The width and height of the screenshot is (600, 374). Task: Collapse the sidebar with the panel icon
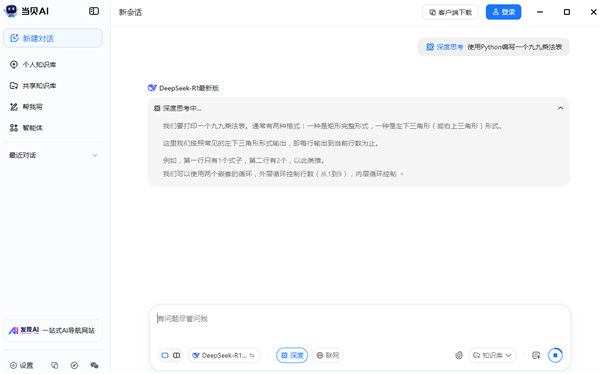coord(94,11)
